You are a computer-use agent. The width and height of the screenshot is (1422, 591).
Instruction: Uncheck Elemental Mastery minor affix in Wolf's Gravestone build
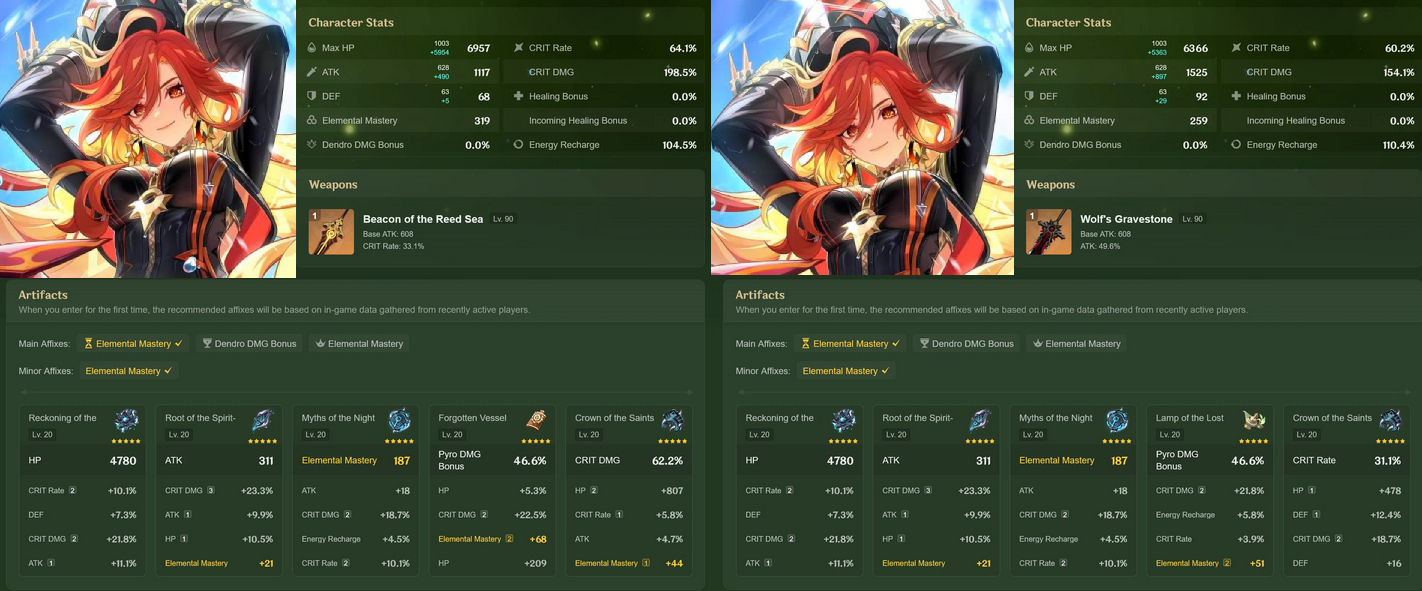pos(846,371)
